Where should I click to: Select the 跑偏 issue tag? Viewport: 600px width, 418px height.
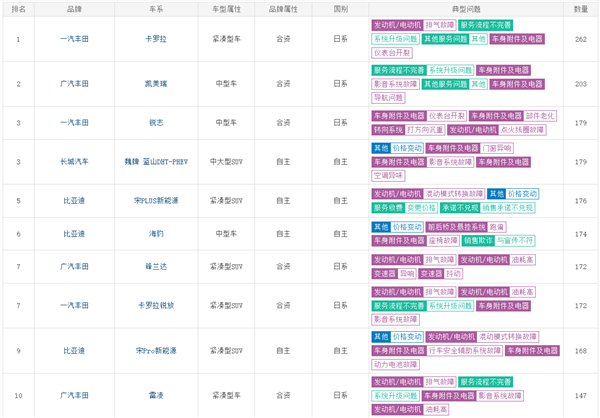(x=497, y=227)
